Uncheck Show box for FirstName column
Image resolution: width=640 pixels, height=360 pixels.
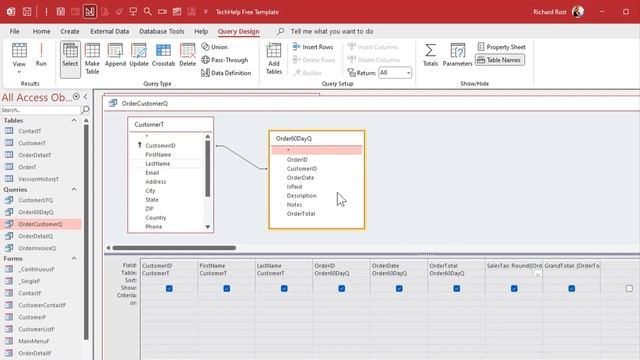pos(227,289)
